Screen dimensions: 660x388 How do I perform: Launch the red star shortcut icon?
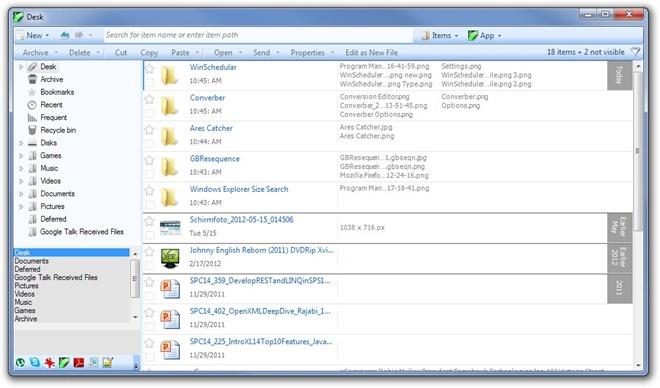[x=50, y=362]
